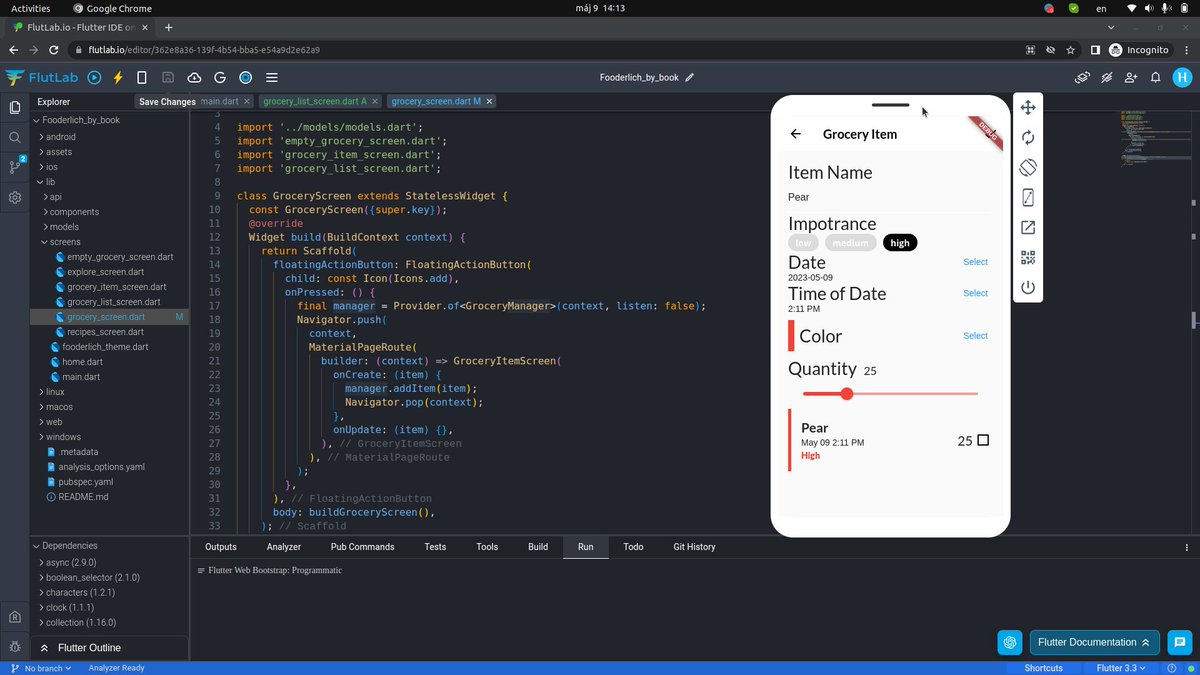Select the 'low' importance chip
1200x675 pixels.
804,243
